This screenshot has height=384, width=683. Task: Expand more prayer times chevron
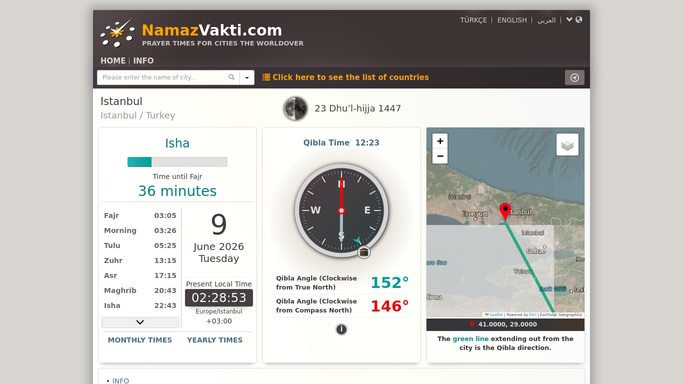coord(140,322)
